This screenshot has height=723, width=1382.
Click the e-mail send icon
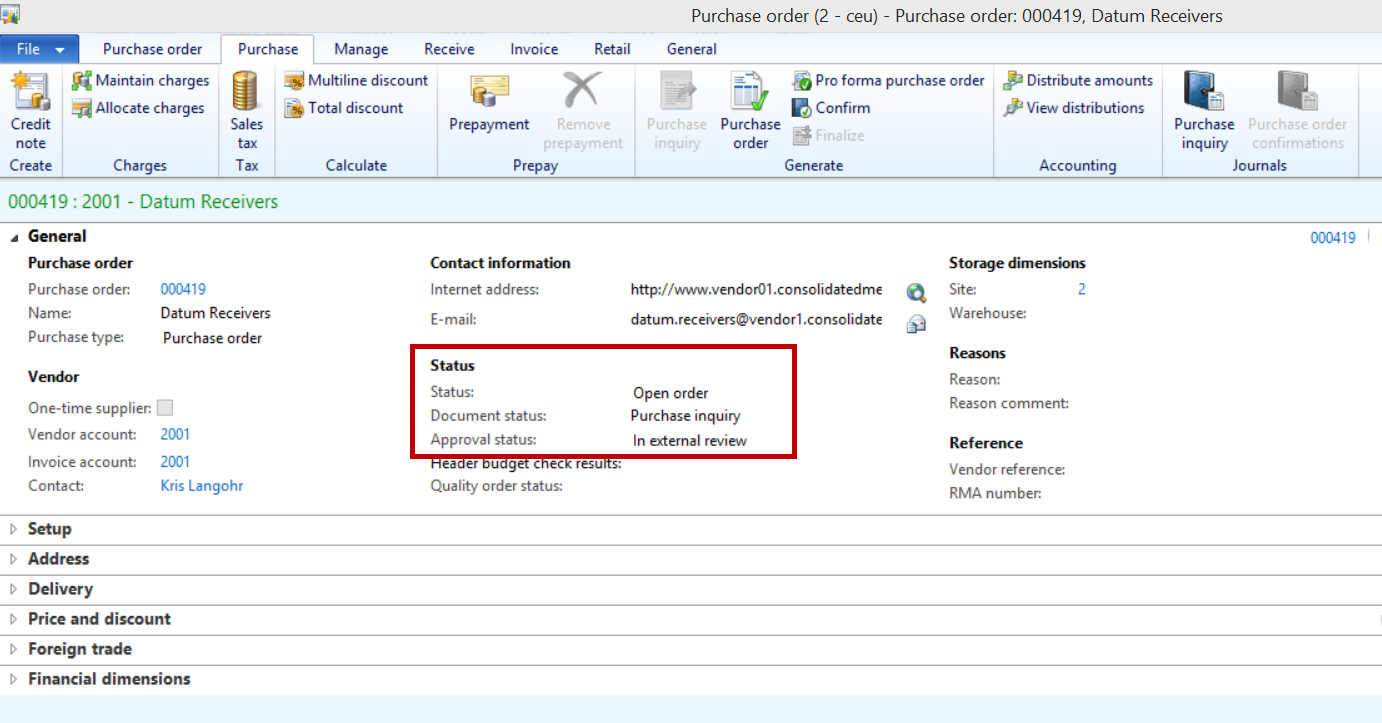(916, 323)
